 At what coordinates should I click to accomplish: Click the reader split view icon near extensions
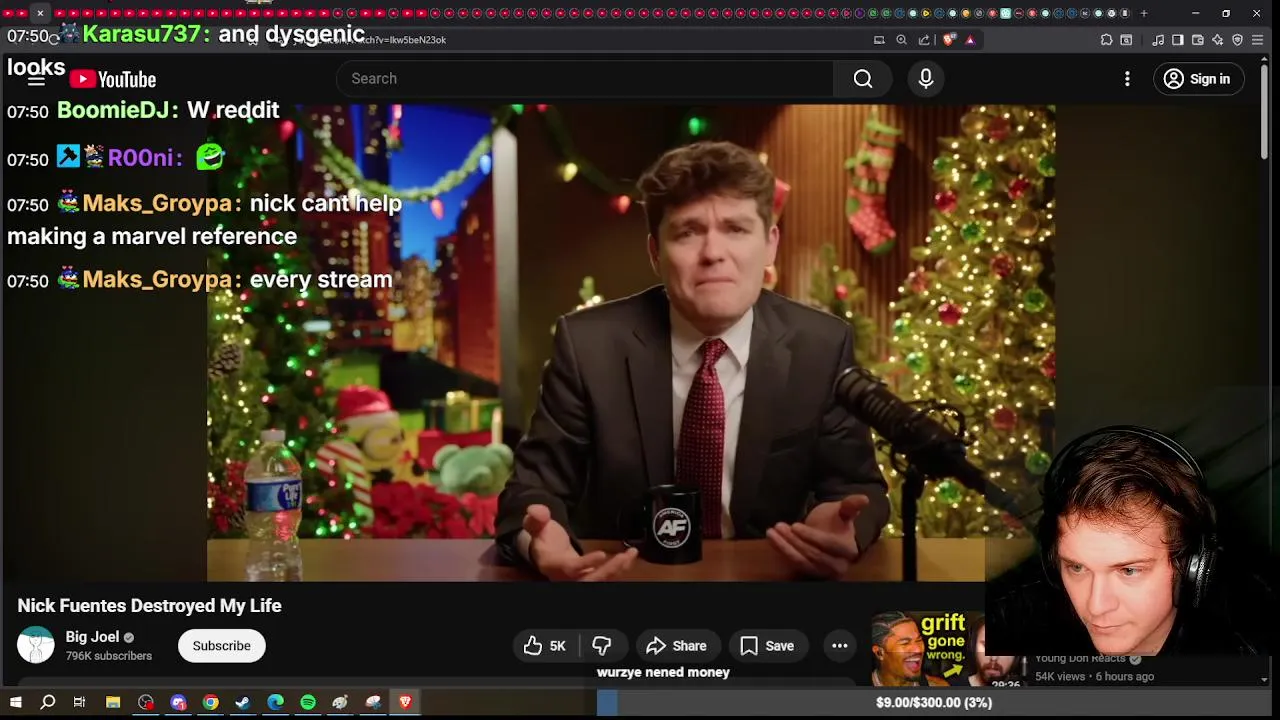[x=1126, y=40]
